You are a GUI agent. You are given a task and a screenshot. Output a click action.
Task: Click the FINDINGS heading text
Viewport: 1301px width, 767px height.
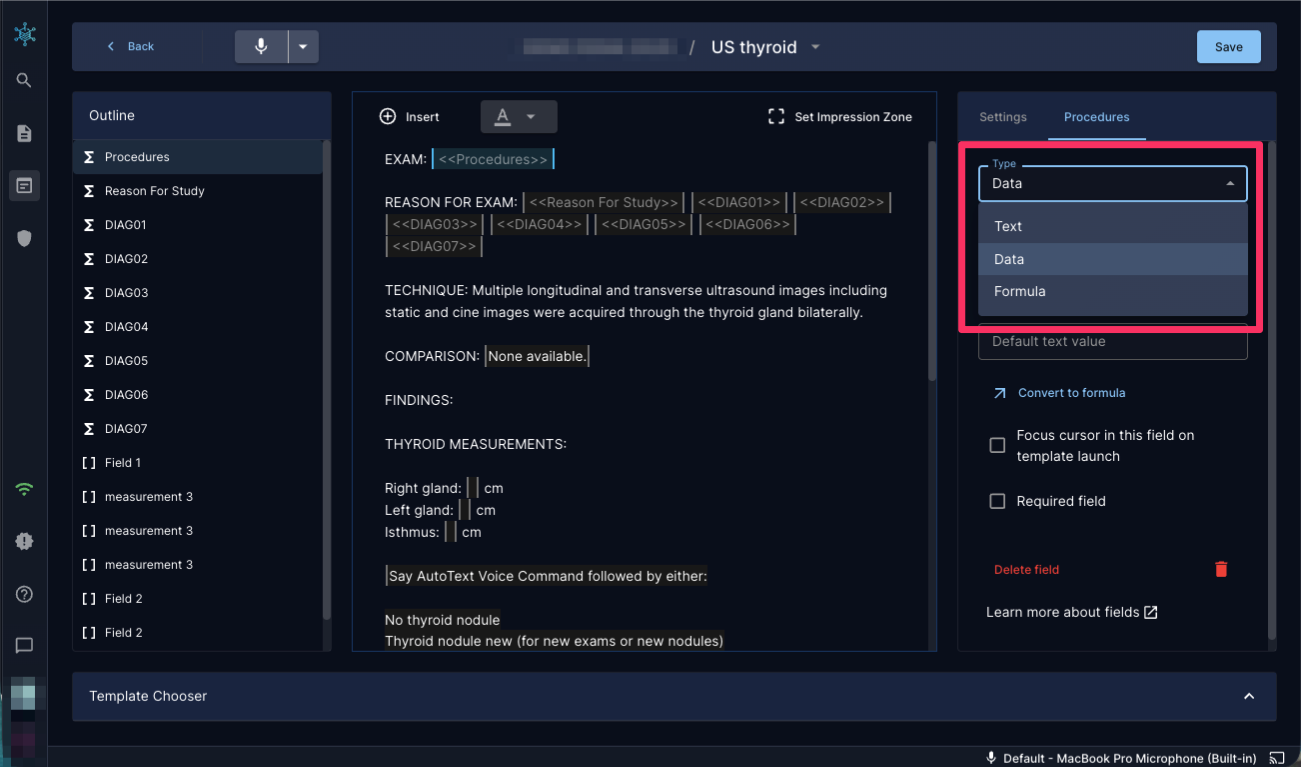tap(419, 400)
